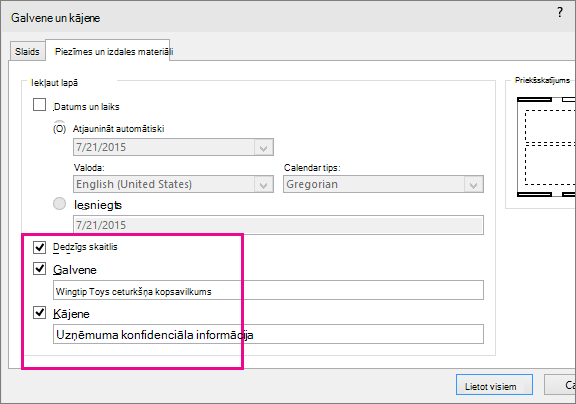Enable the Datums un laiks checkbox
The image size is (576, 404).
click(x=40, y=105)
